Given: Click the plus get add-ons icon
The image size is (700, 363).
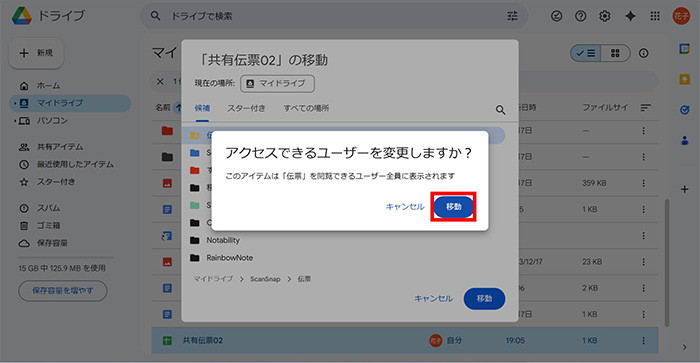Looking at the screenshot, I should [x=684, y=189].
